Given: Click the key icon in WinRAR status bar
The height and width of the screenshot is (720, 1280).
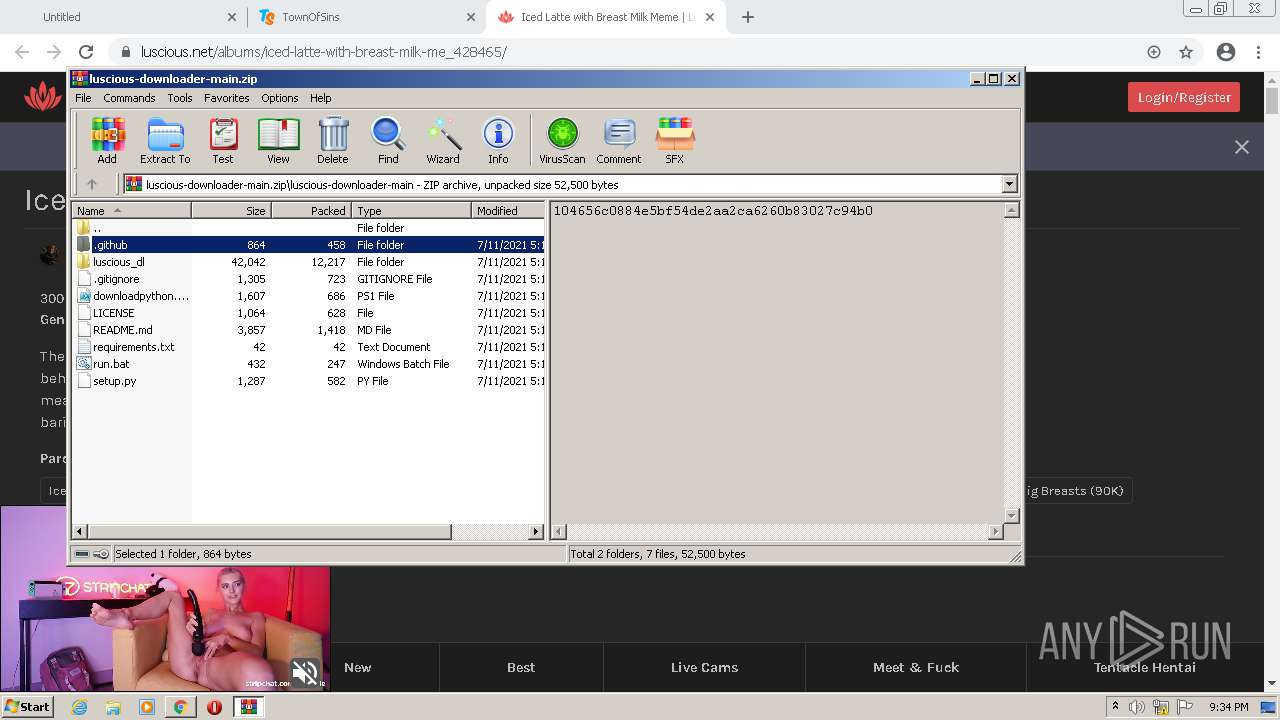Looking at the screenshot, I should 101,554.
